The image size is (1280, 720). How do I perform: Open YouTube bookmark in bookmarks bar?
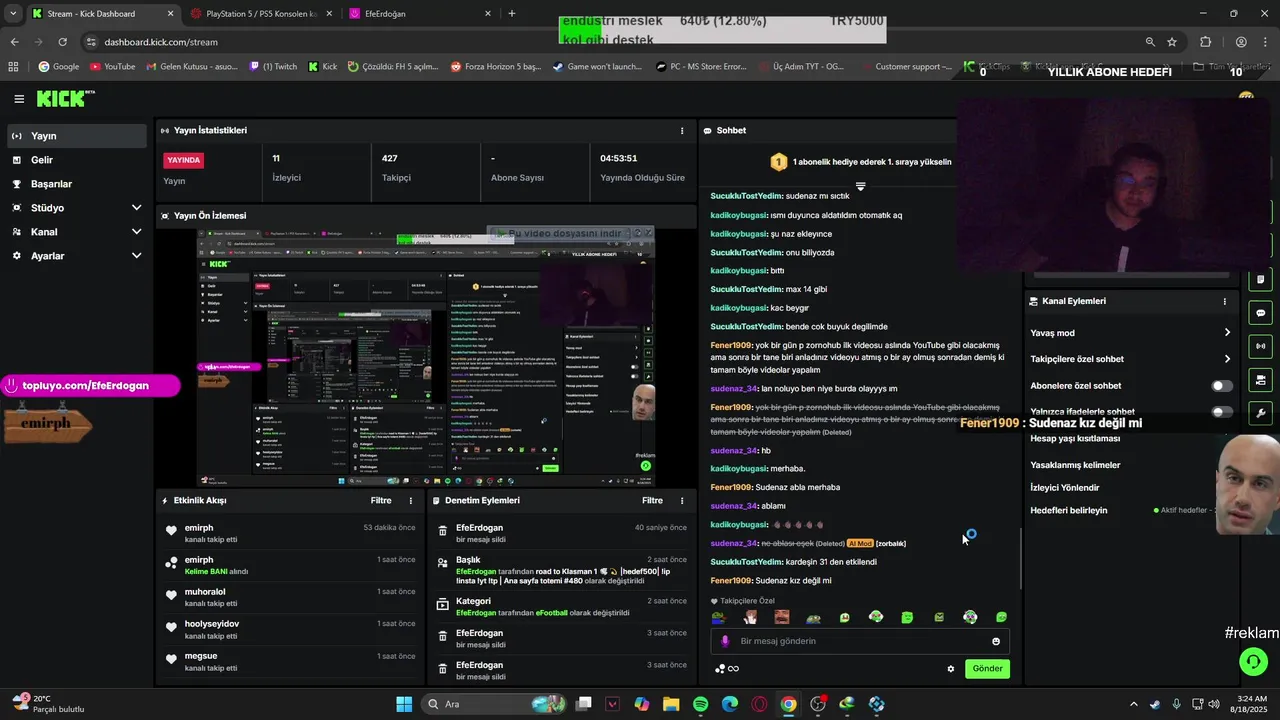(x=112, y=67)
